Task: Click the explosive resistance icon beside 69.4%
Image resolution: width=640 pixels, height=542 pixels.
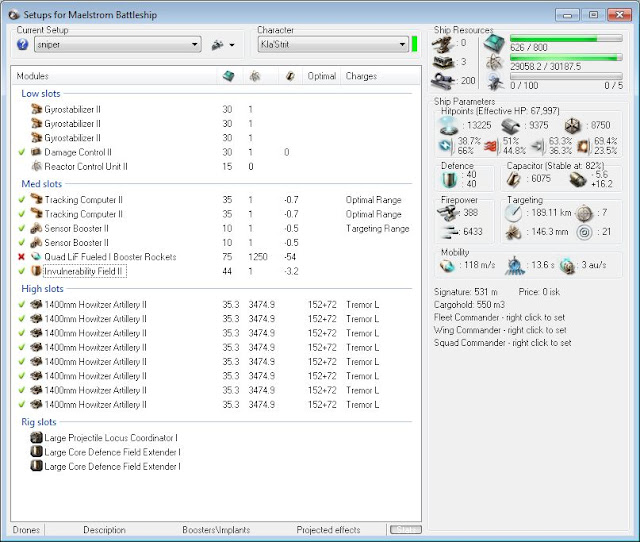Action: tap(583, 146)
